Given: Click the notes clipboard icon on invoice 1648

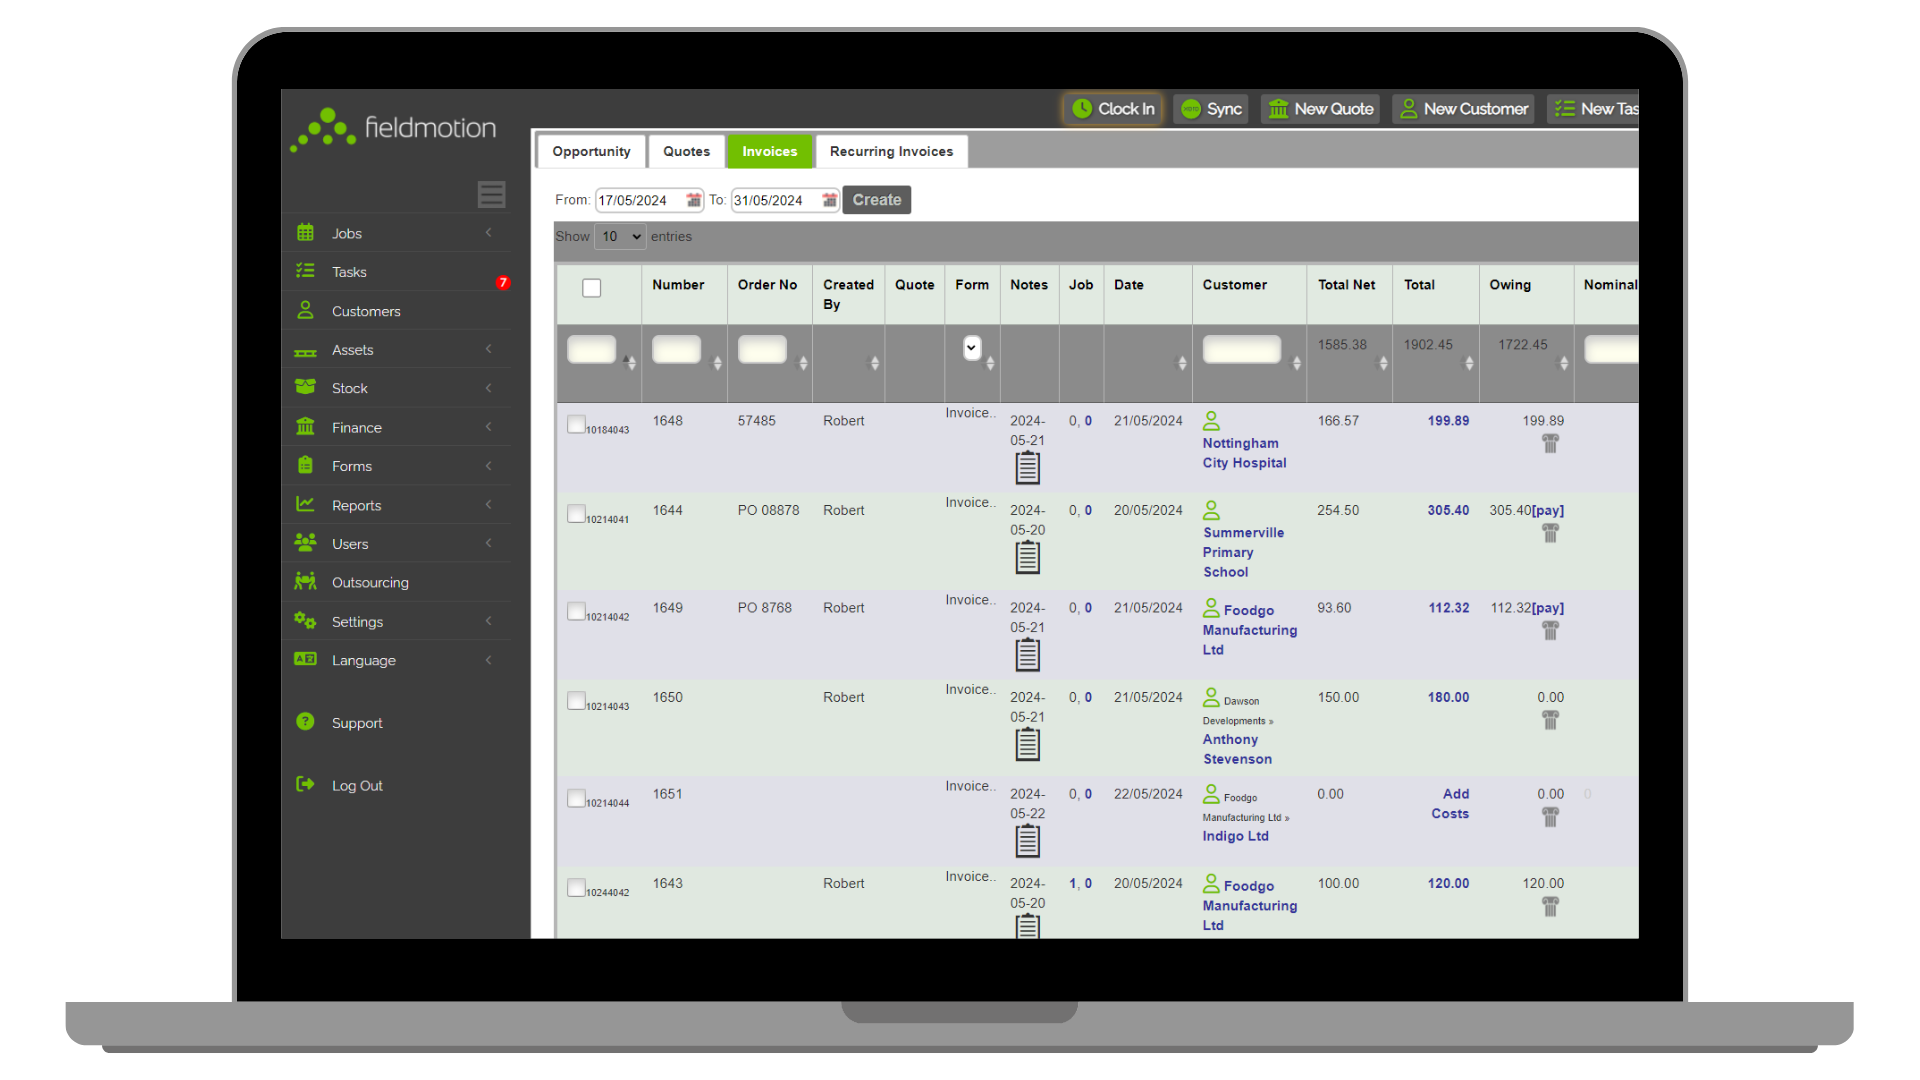Looking at the screenshot, I should tap(1027, 467).
